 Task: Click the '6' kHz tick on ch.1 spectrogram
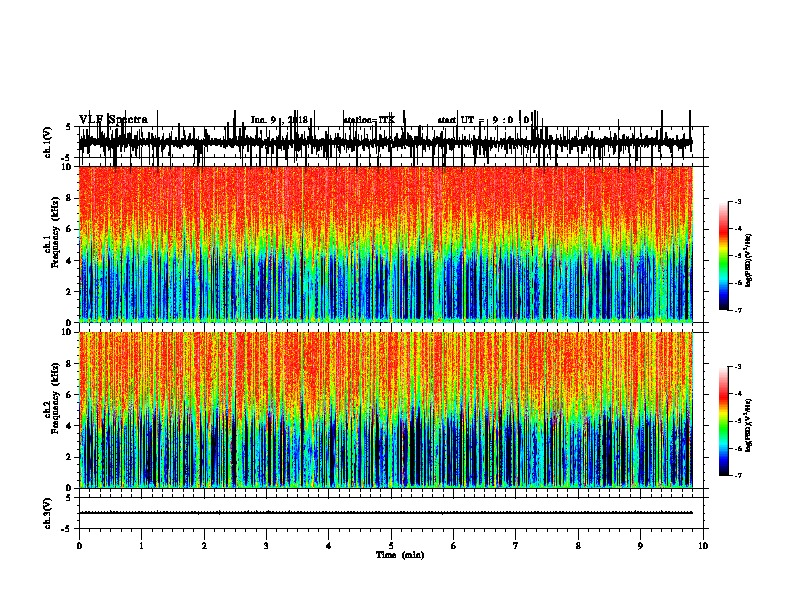(70, 229)
